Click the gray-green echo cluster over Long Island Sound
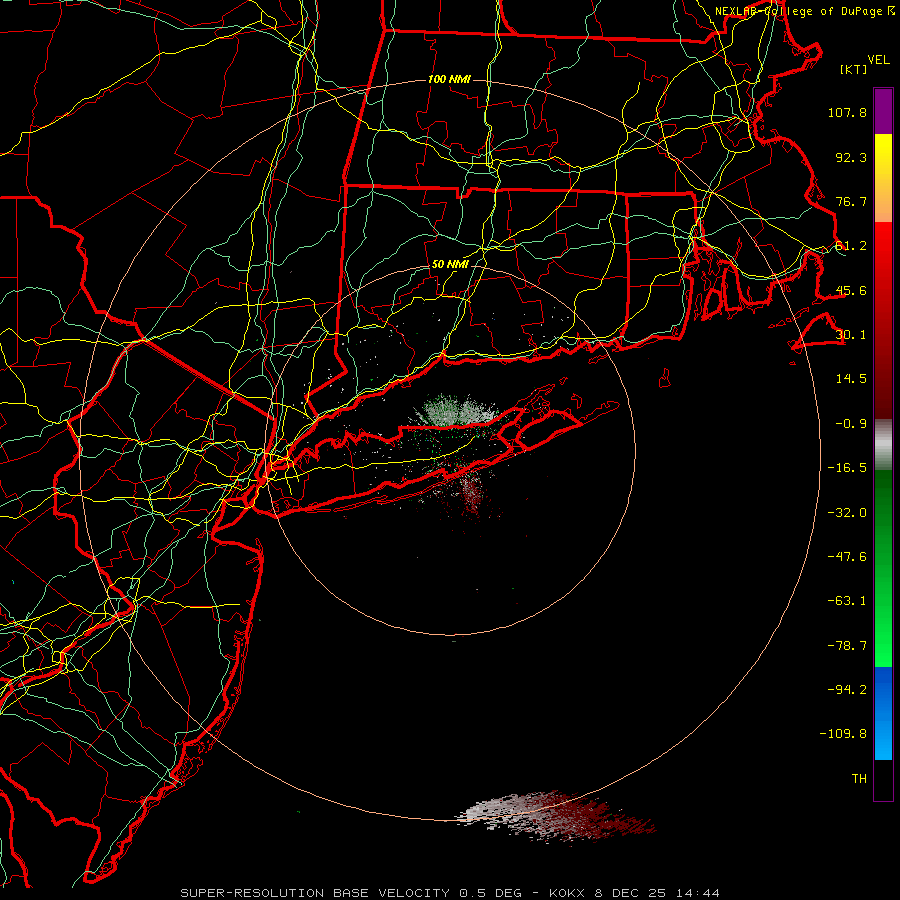 click(459, 410)
